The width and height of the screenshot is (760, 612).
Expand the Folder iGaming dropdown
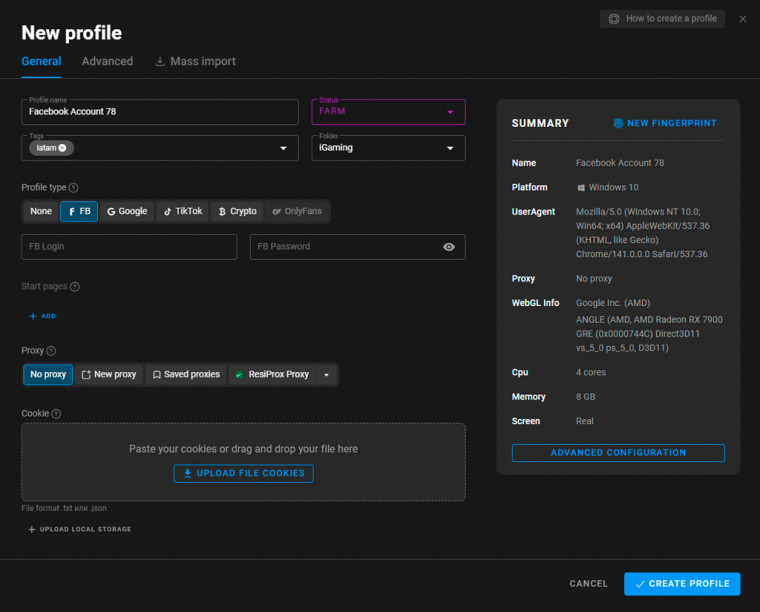tap(388, 148)
